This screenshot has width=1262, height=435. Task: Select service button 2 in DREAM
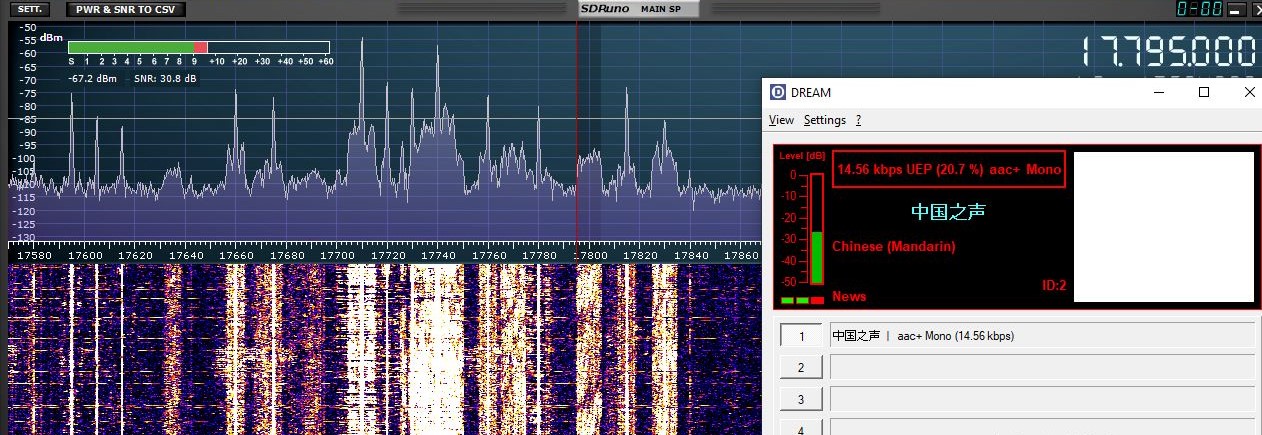(801, 368)
